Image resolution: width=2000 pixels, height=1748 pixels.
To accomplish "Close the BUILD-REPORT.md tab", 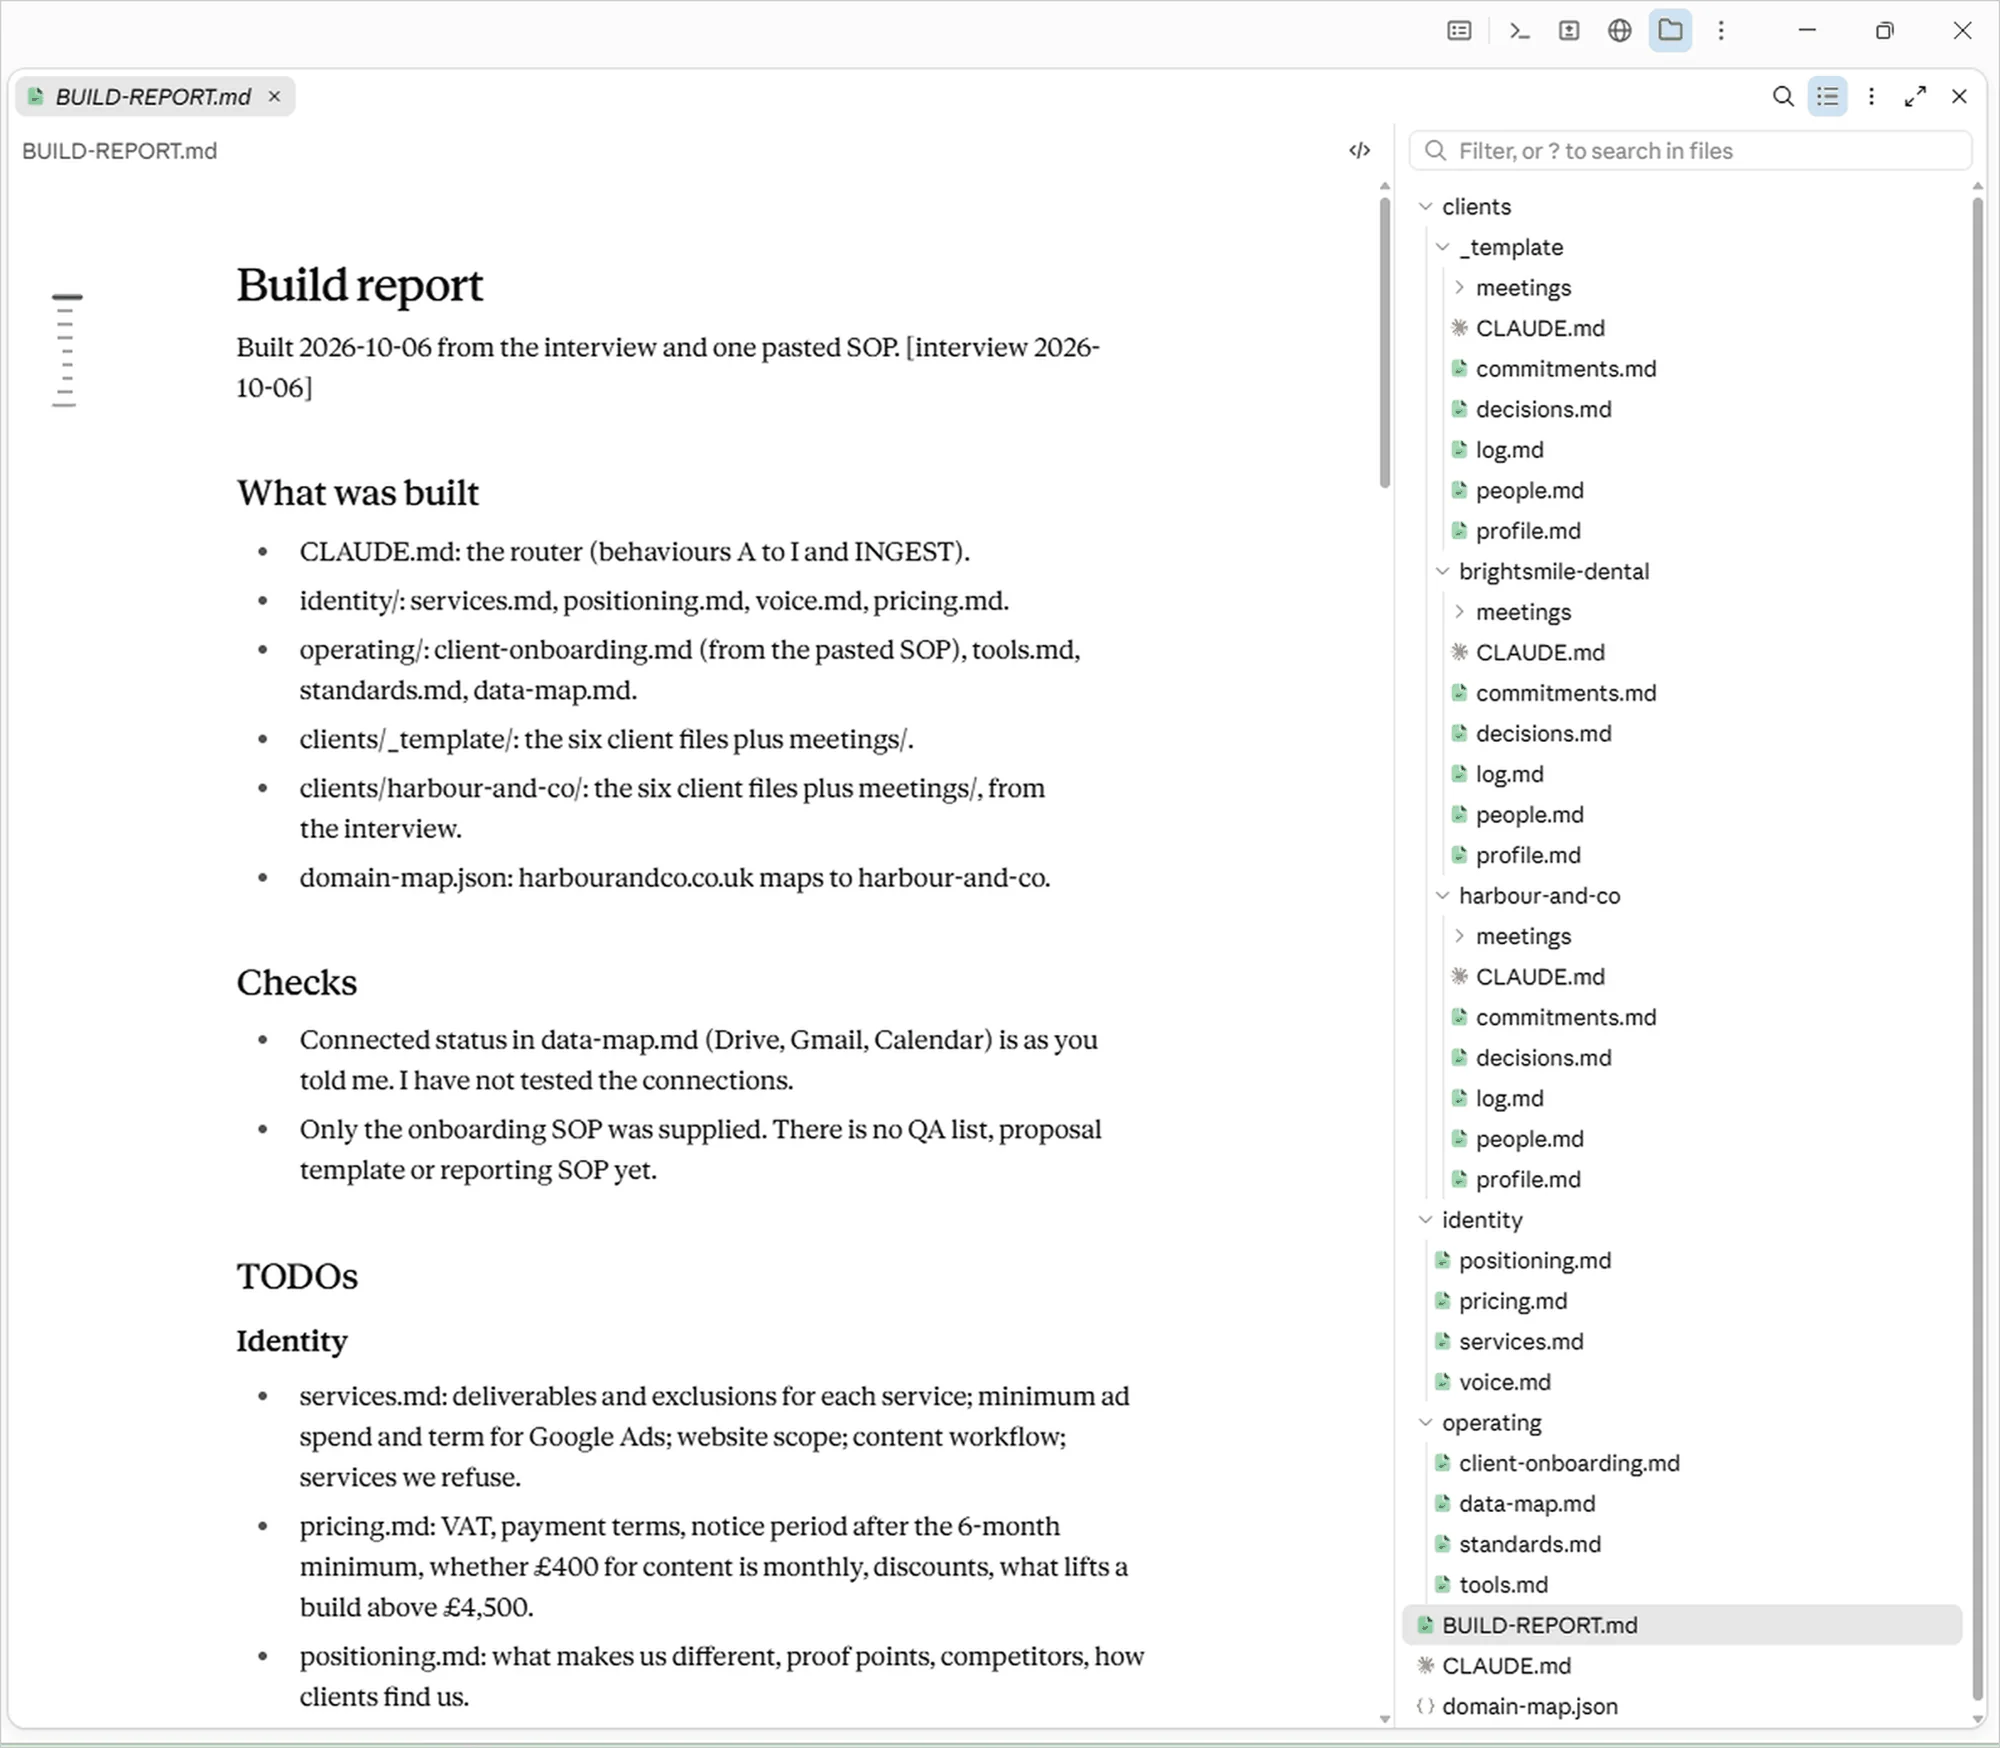I will pos(274,96).
